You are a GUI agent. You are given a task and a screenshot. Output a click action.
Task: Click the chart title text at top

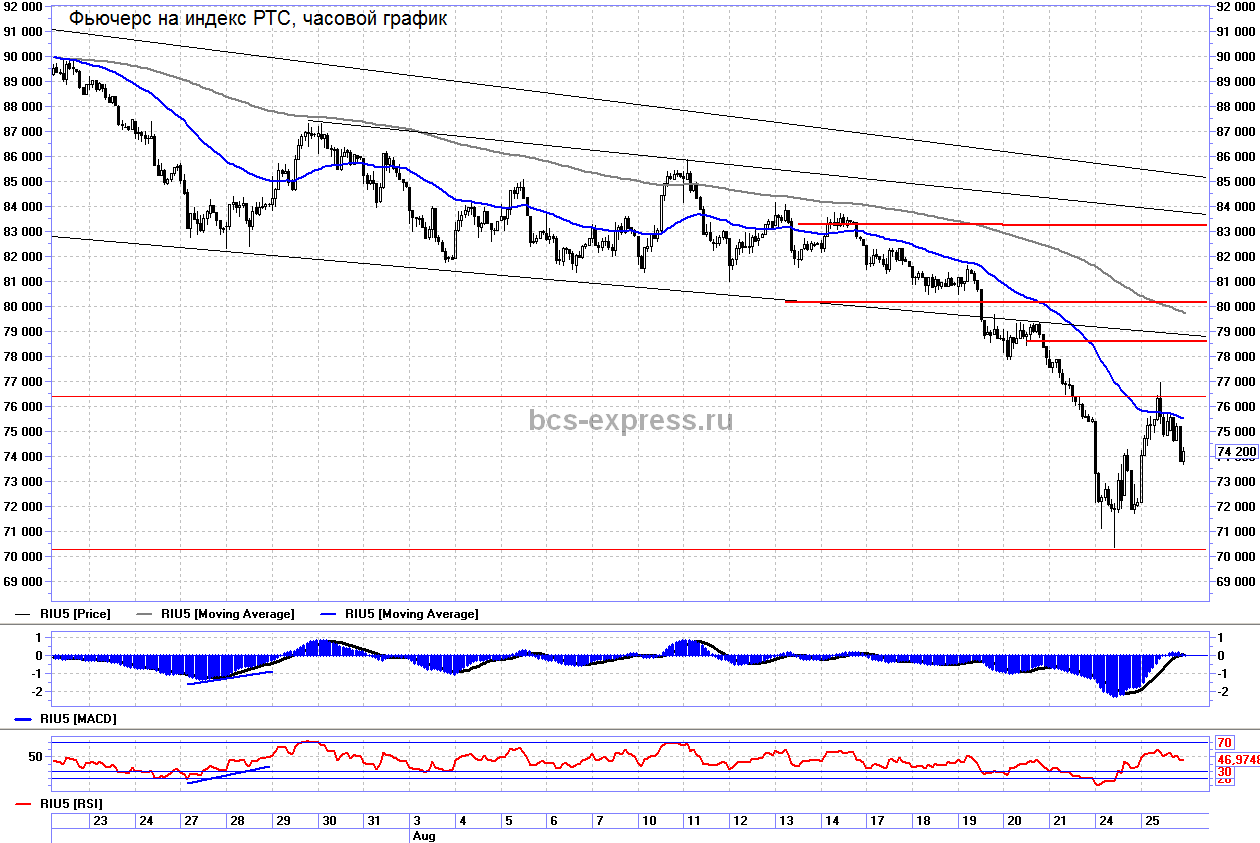click(x=258, y=18)
